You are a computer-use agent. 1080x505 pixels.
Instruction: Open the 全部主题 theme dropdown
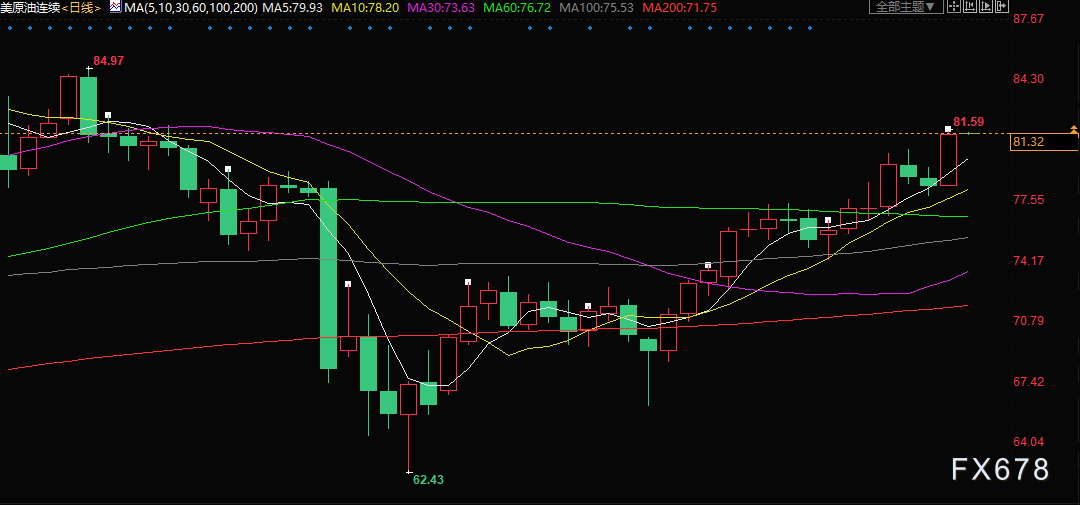[x=906, y=7]
